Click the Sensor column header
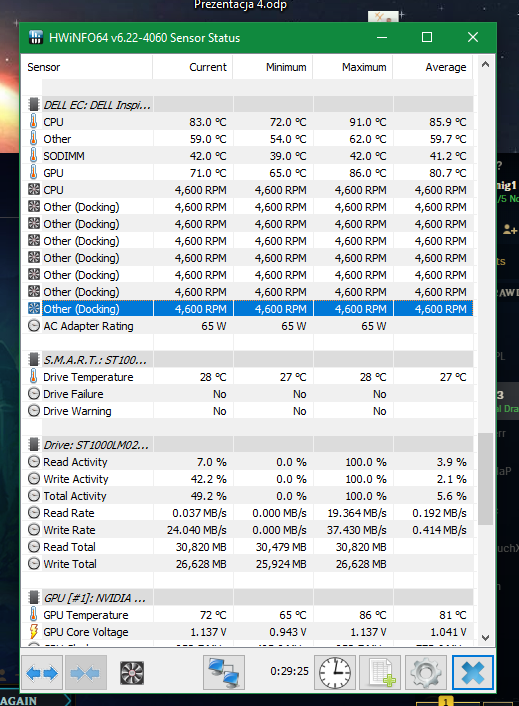Screen dimensions: 519x706 click(x=87, y=67)
